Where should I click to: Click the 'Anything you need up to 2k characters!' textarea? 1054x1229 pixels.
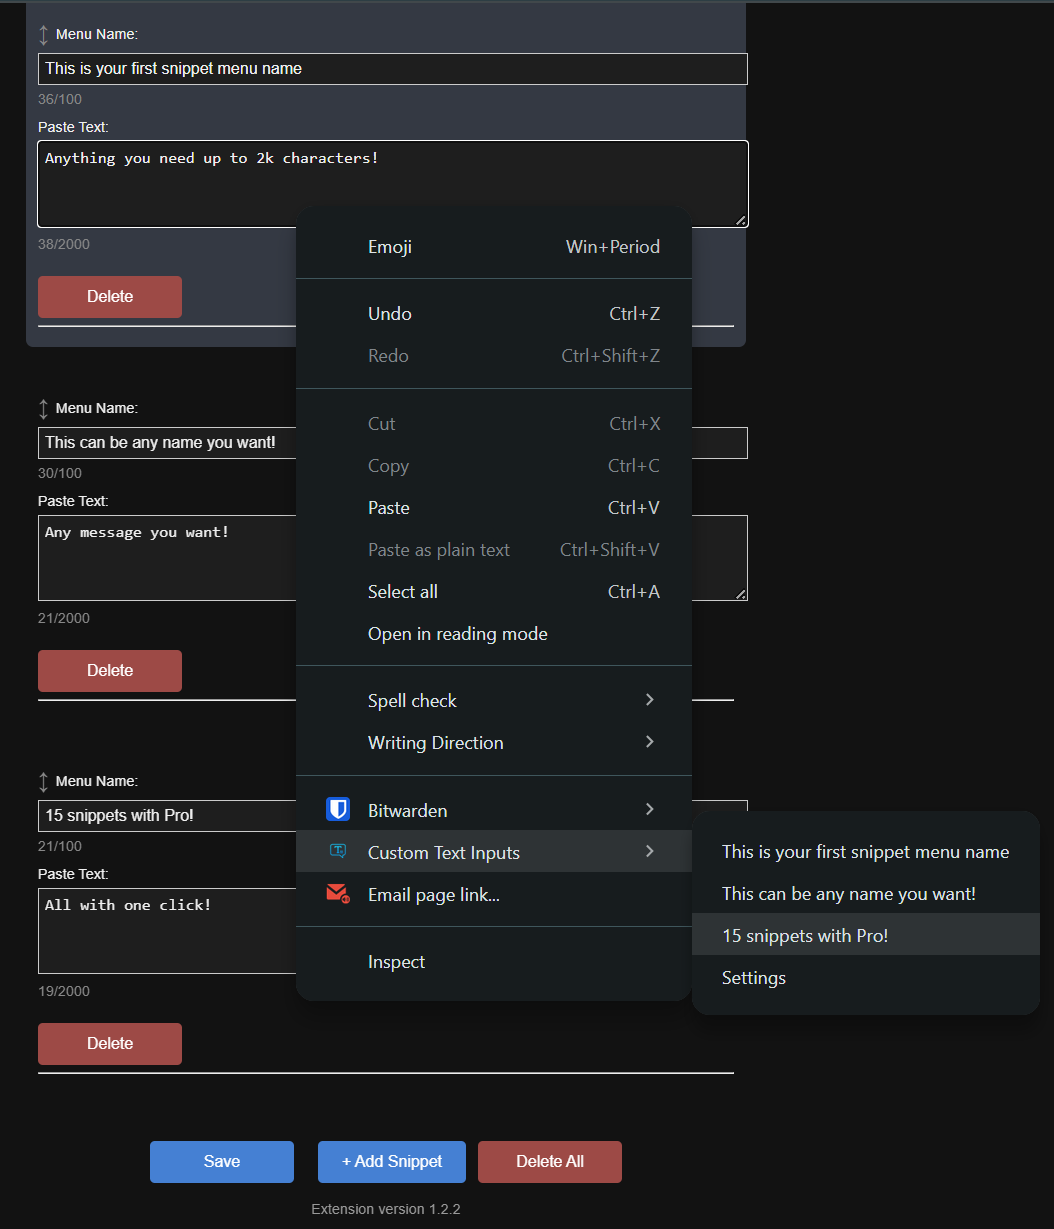pos(393,184)
